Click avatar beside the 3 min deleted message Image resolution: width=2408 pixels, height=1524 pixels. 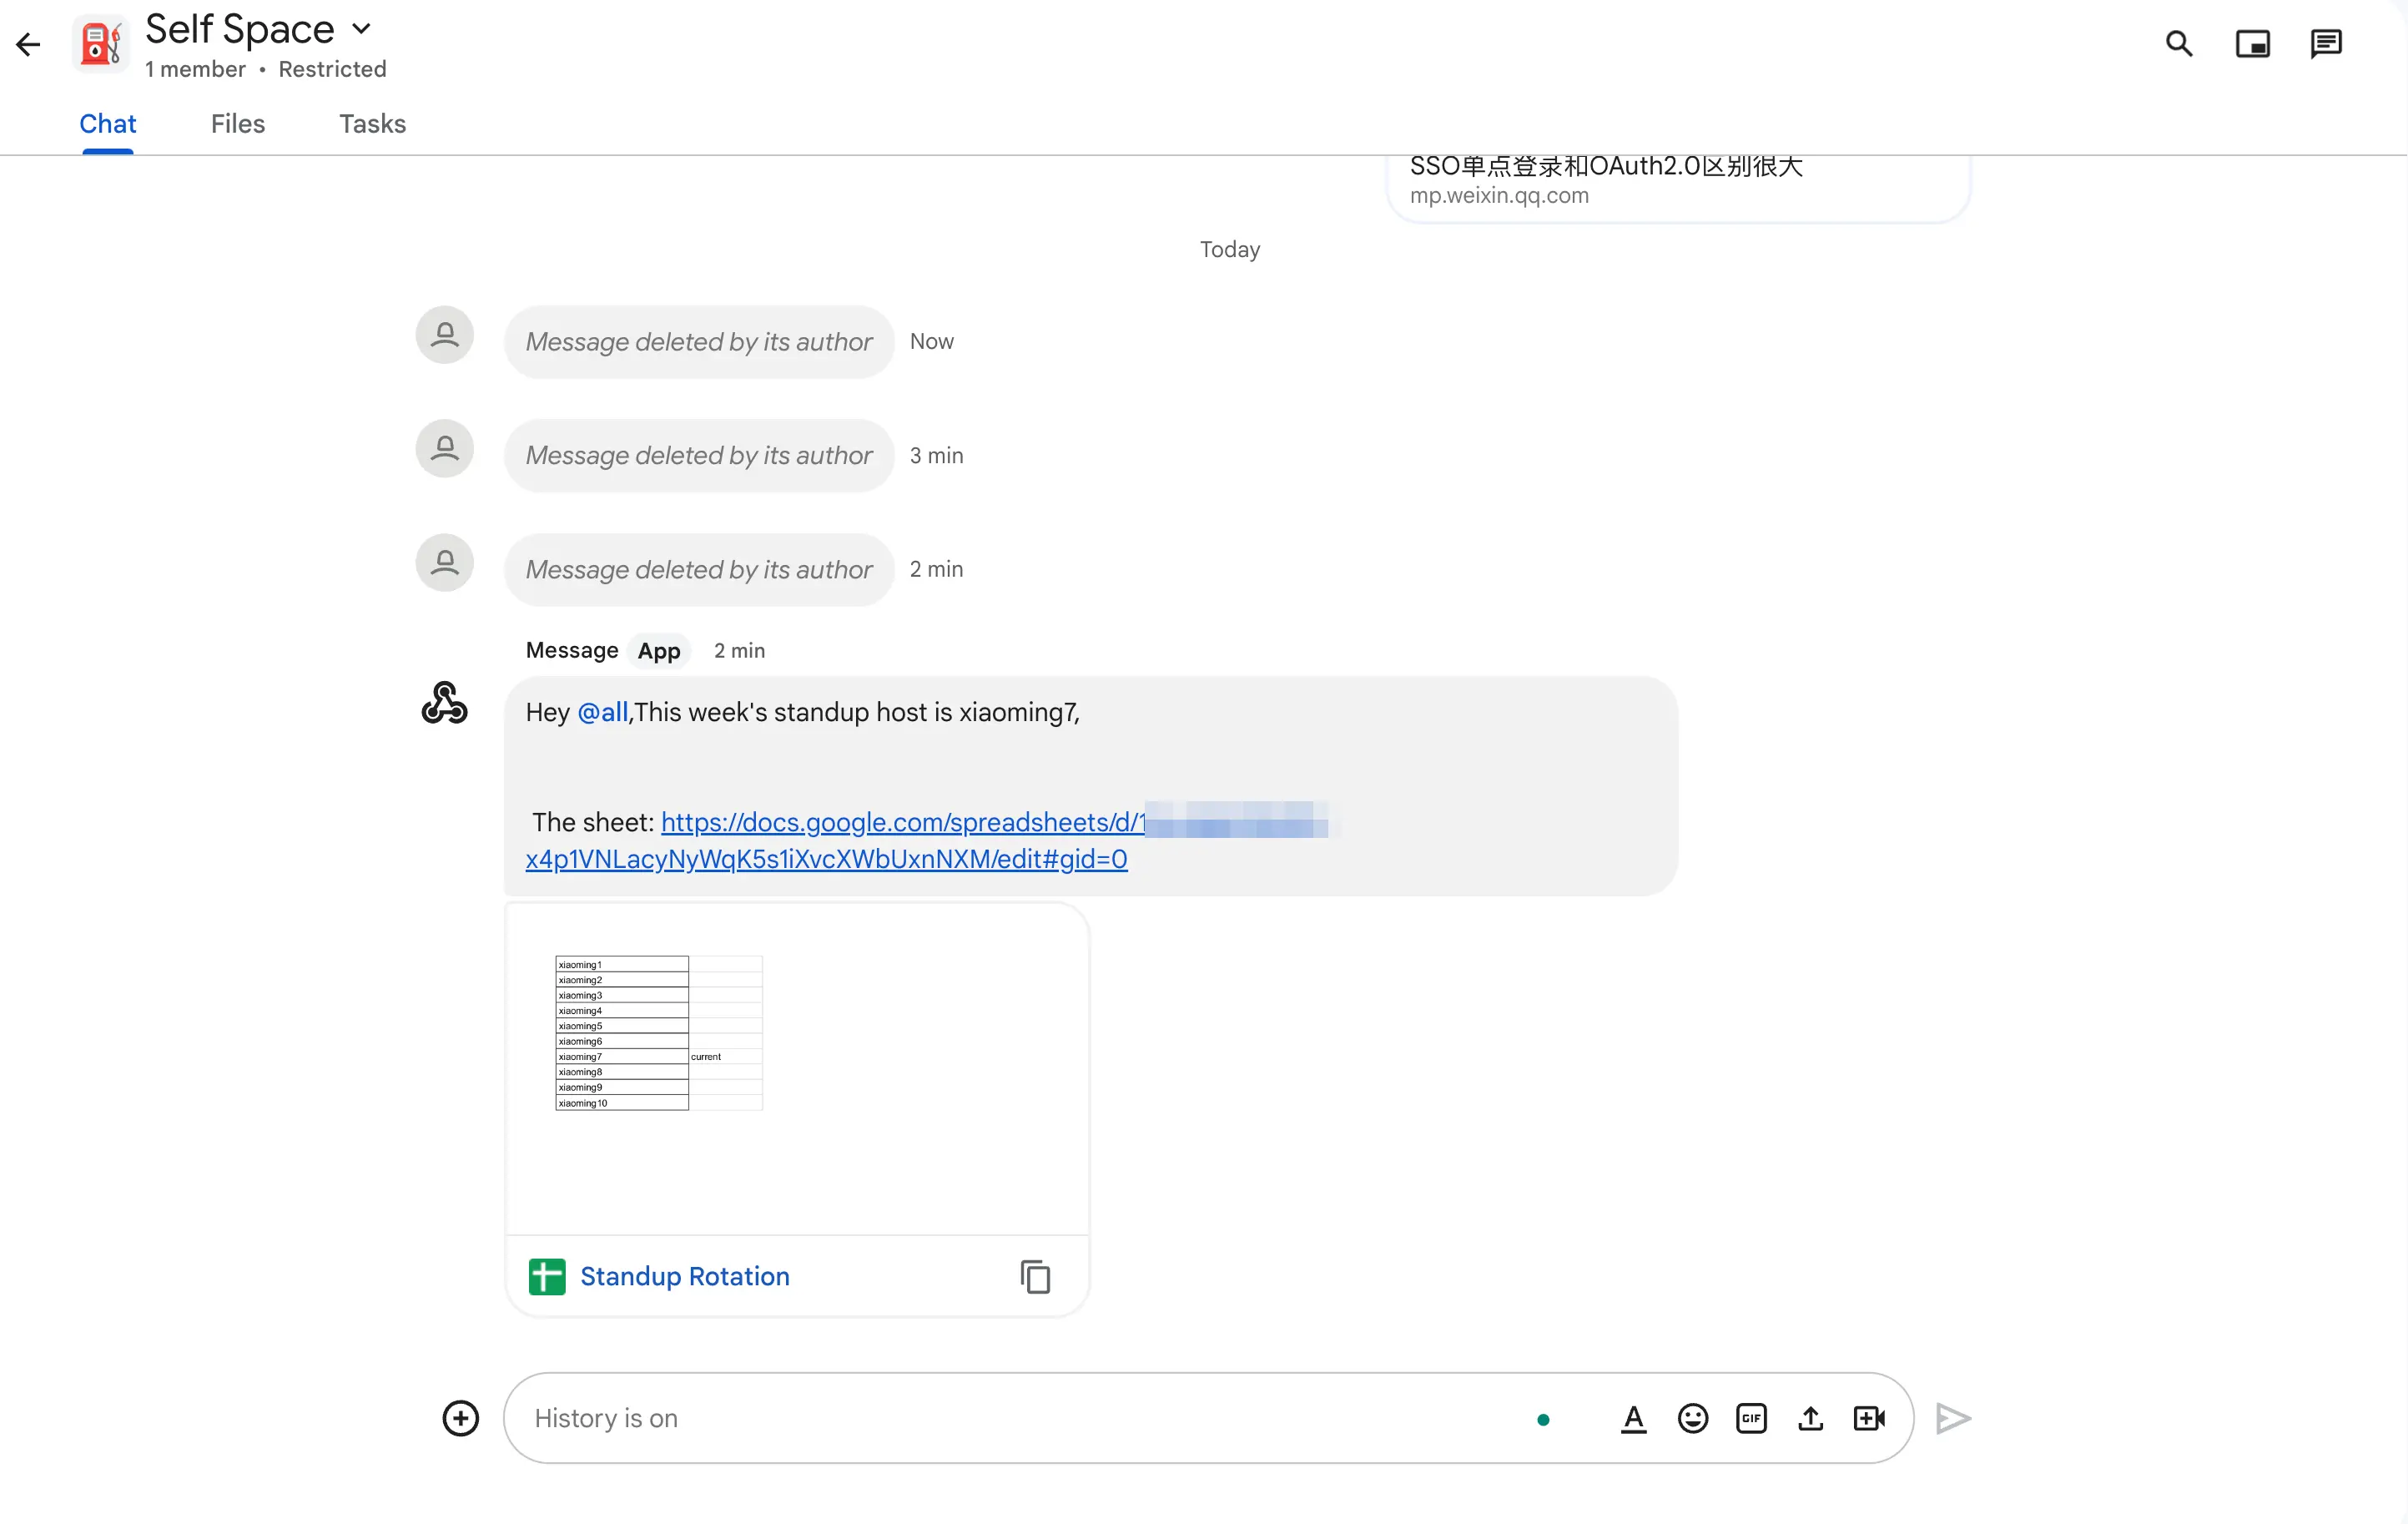(445, 448)
